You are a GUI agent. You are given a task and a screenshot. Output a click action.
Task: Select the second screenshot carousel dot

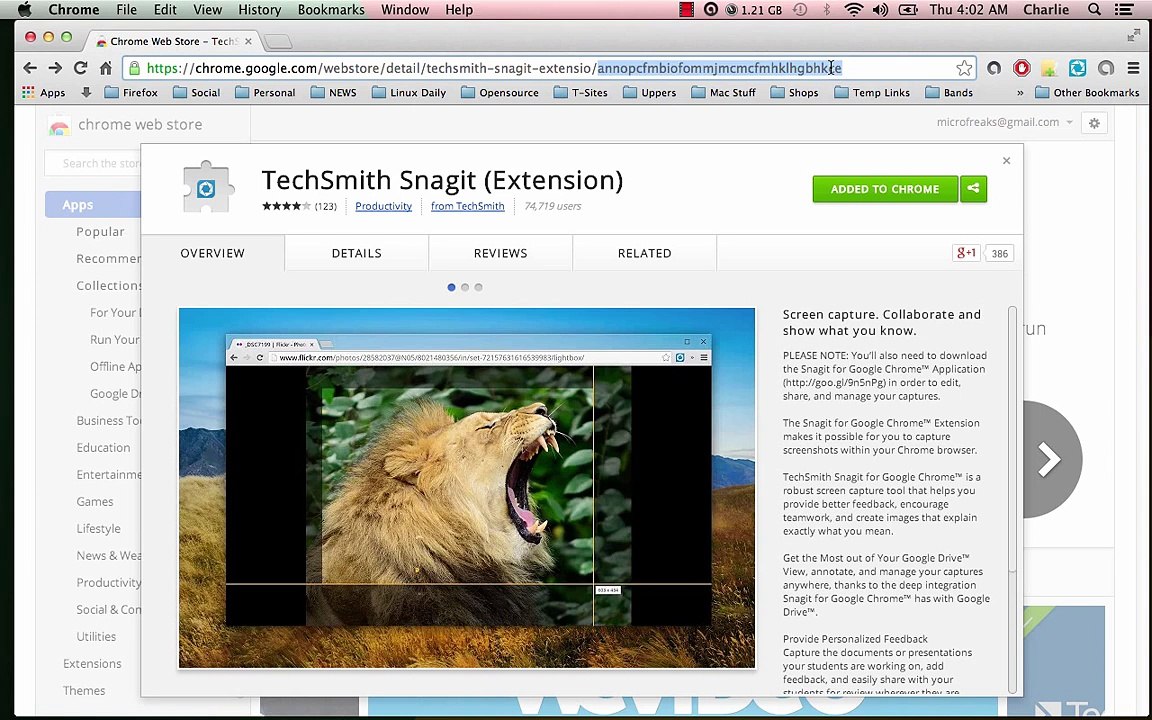pyautogui.click(x=465, y=288)
